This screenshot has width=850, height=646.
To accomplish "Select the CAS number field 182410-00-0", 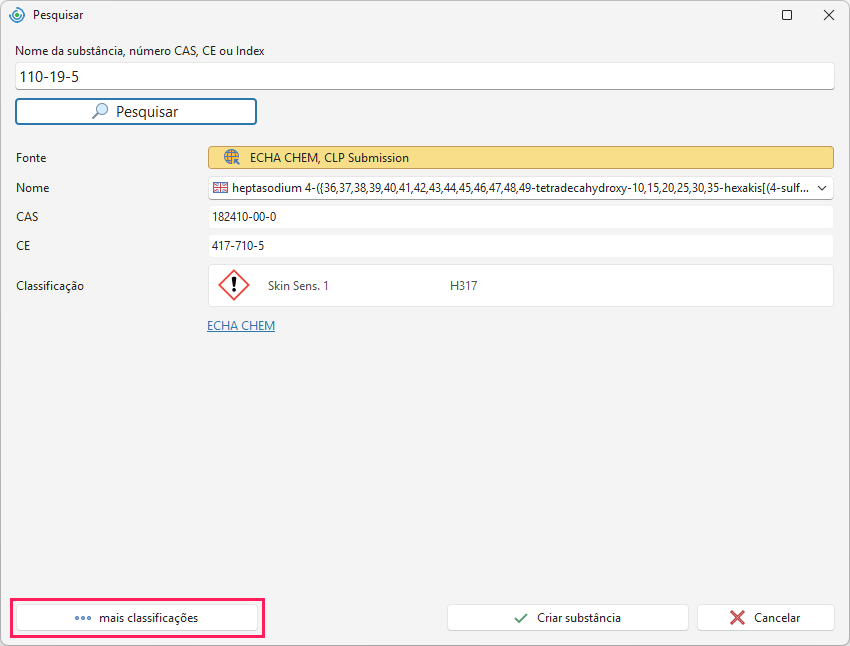I will point(520,217).
